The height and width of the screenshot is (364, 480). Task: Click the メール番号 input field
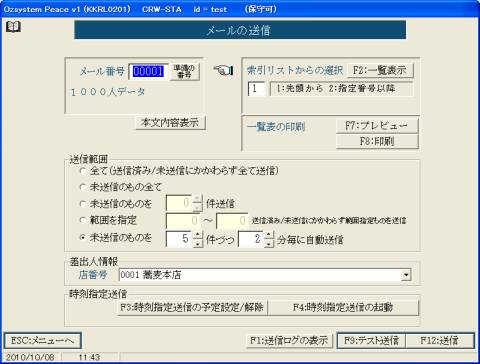click(x=149, y=71)
